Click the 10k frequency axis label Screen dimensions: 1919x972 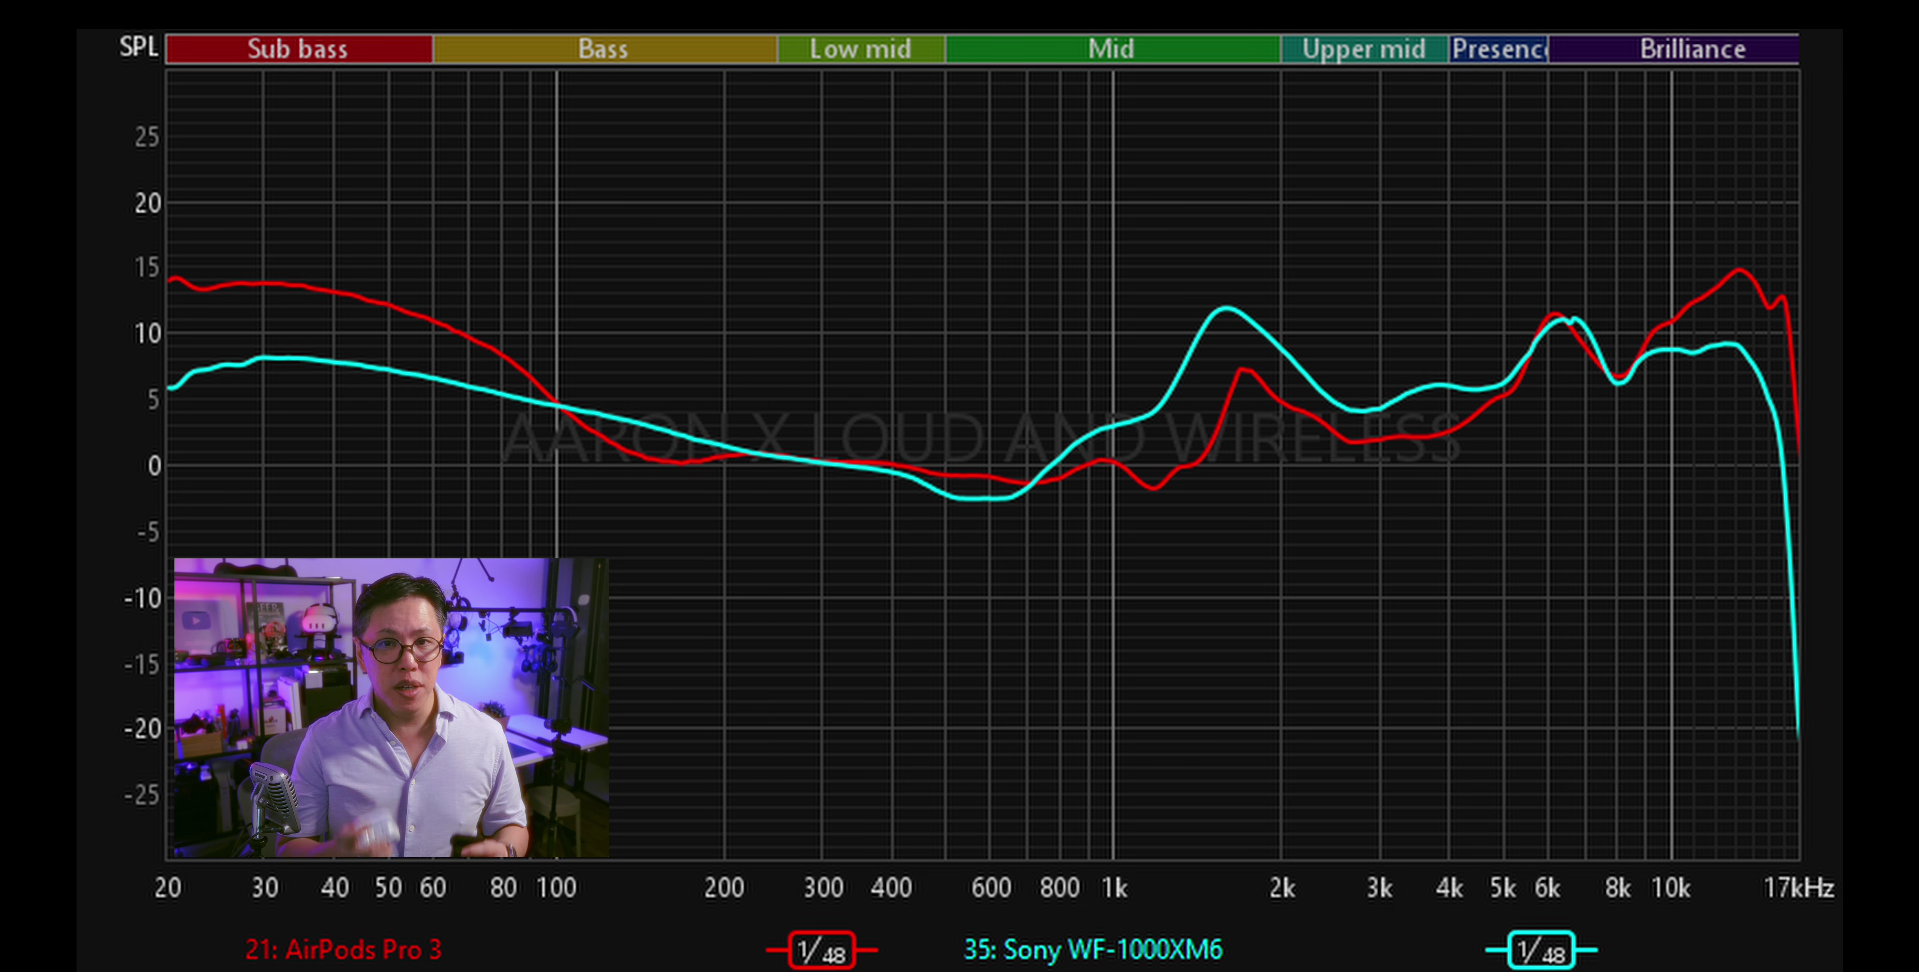coord(1670,888)
